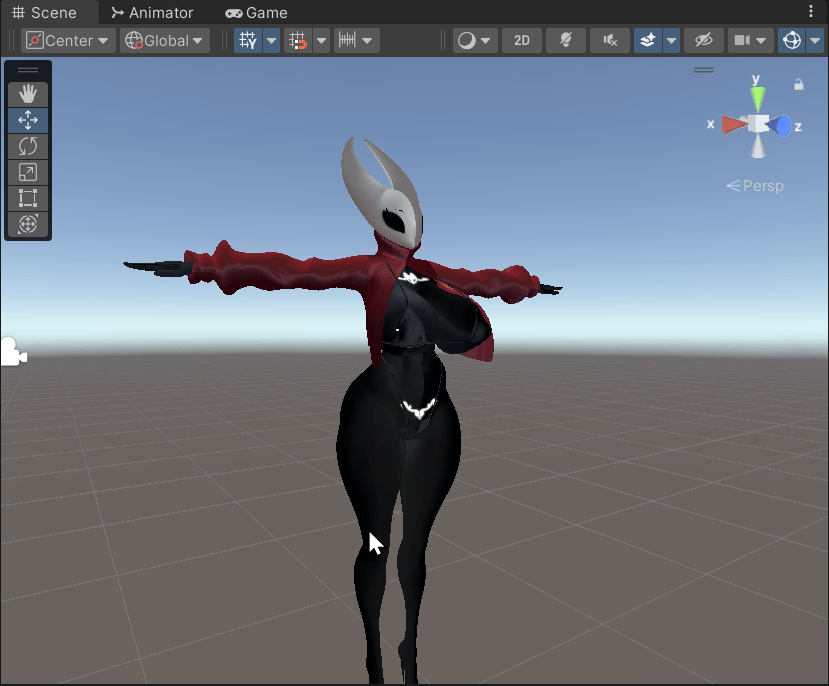
Task: Select the Move tool
Action: (28, 120)
